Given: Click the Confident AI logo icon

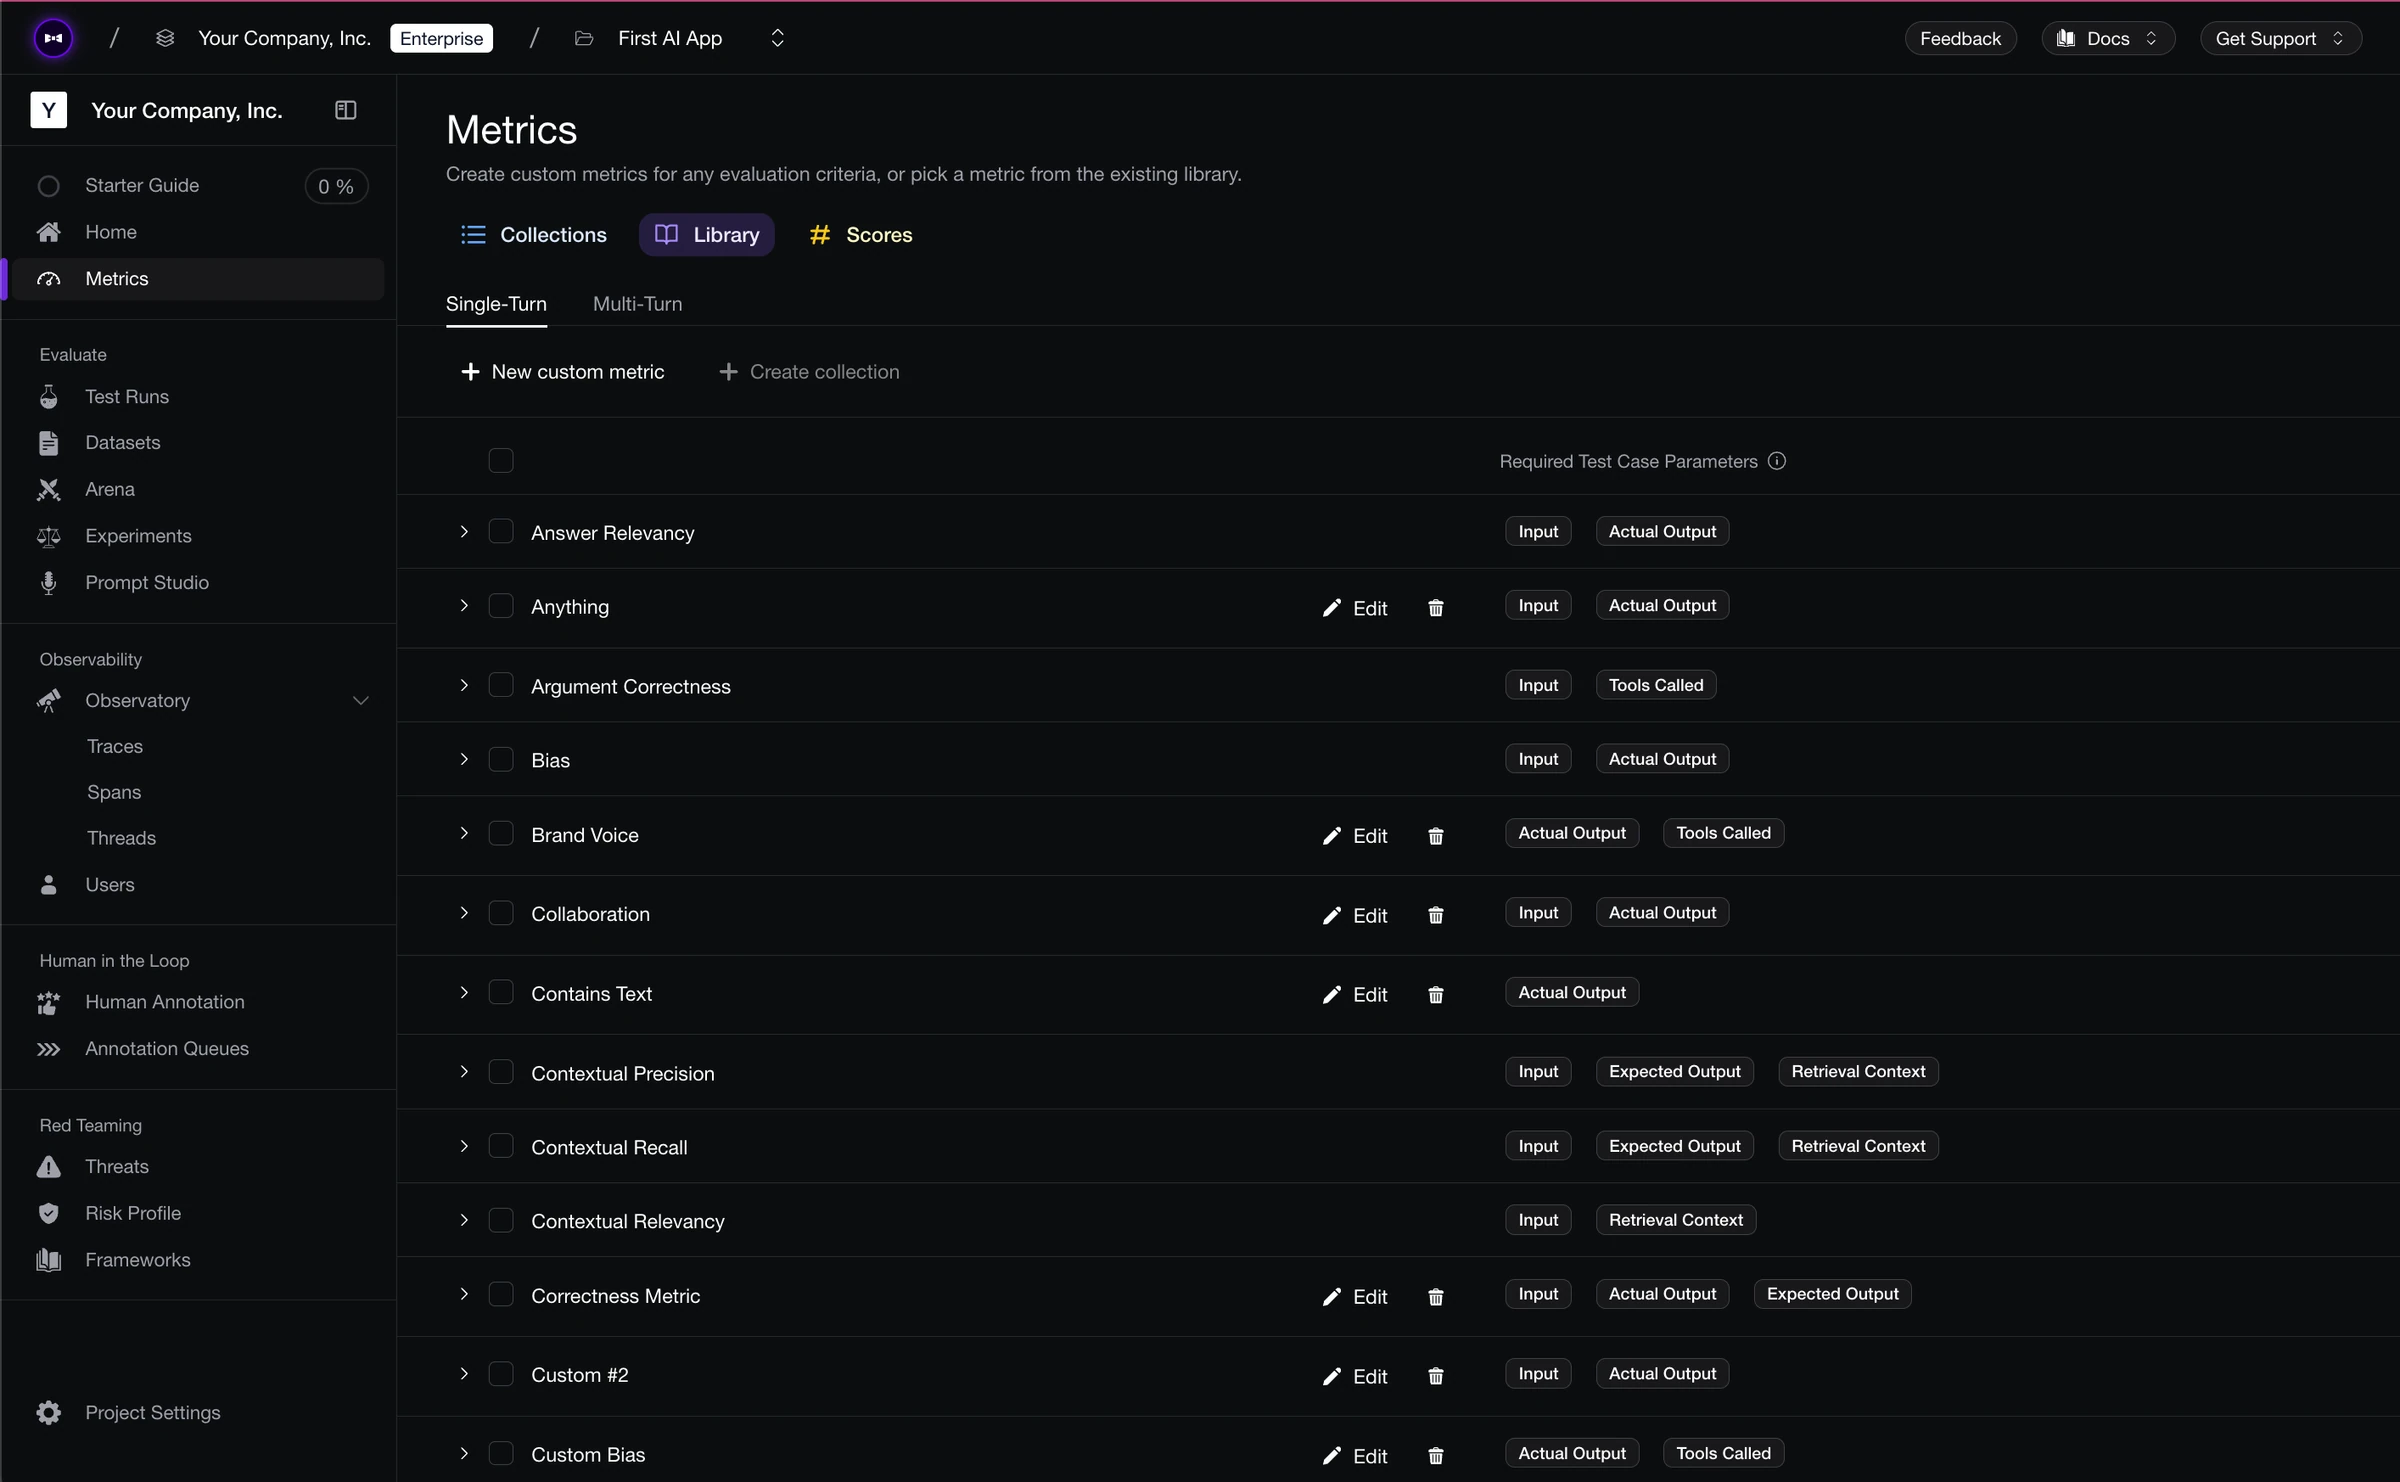Looking at the screenshot, I should 53,38.
